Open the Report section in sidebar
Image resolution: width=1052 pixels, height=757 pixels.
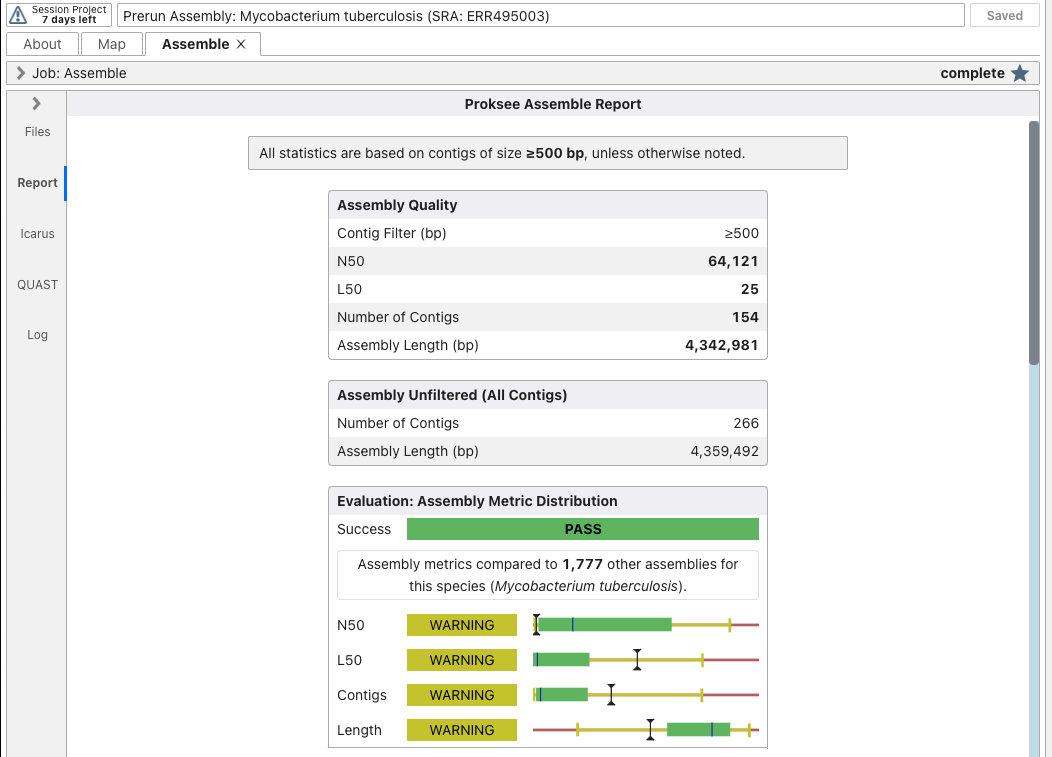click(38, 183)
